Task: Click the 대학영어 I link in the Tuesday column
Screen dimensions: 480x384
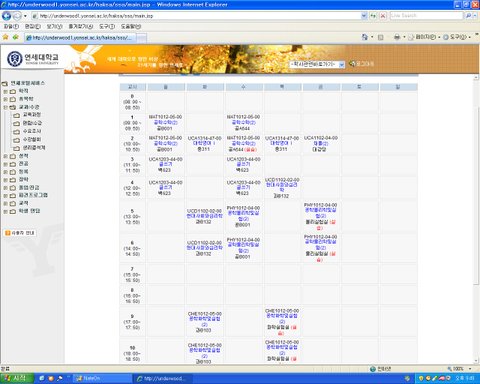Action: click(x=204, y=143)
